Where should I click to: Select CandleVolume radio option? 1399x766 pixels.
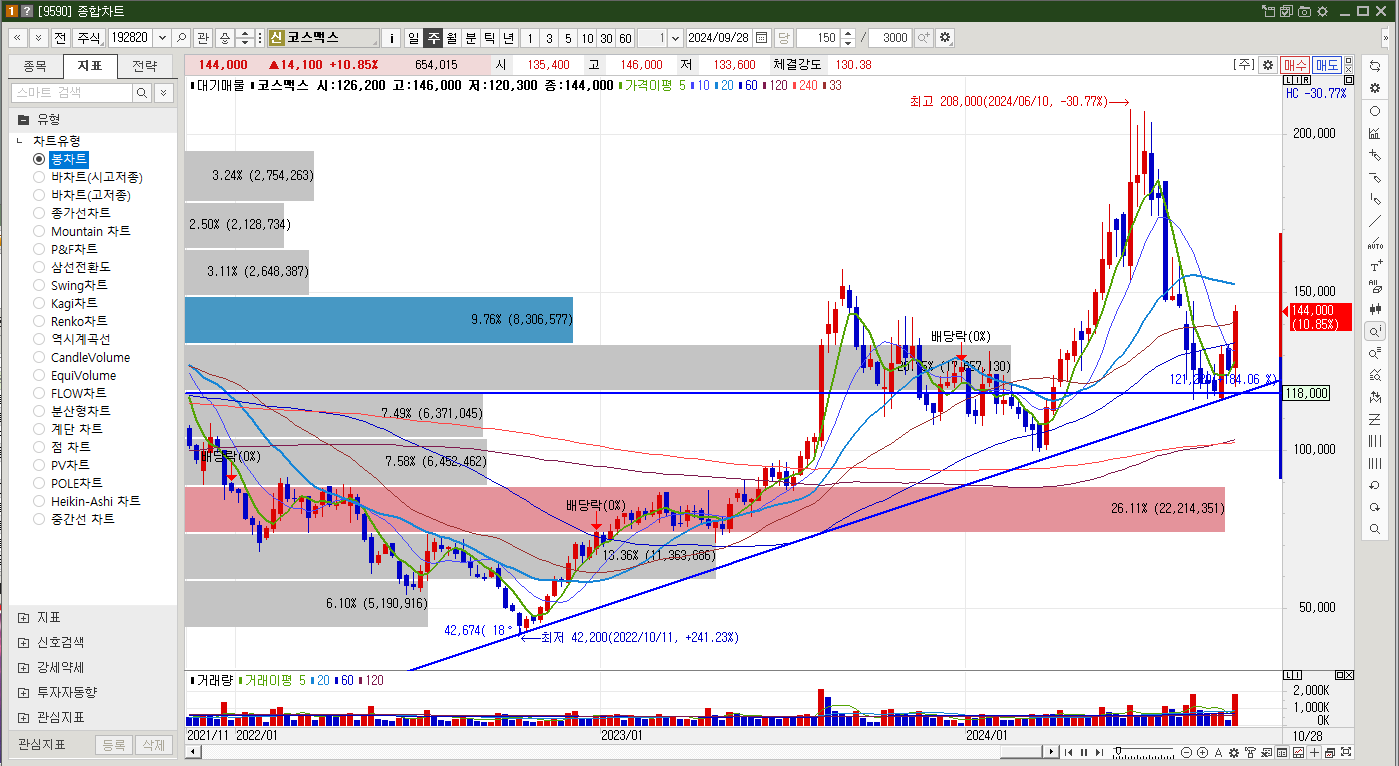pyautogui.click(x=39, y=357)
